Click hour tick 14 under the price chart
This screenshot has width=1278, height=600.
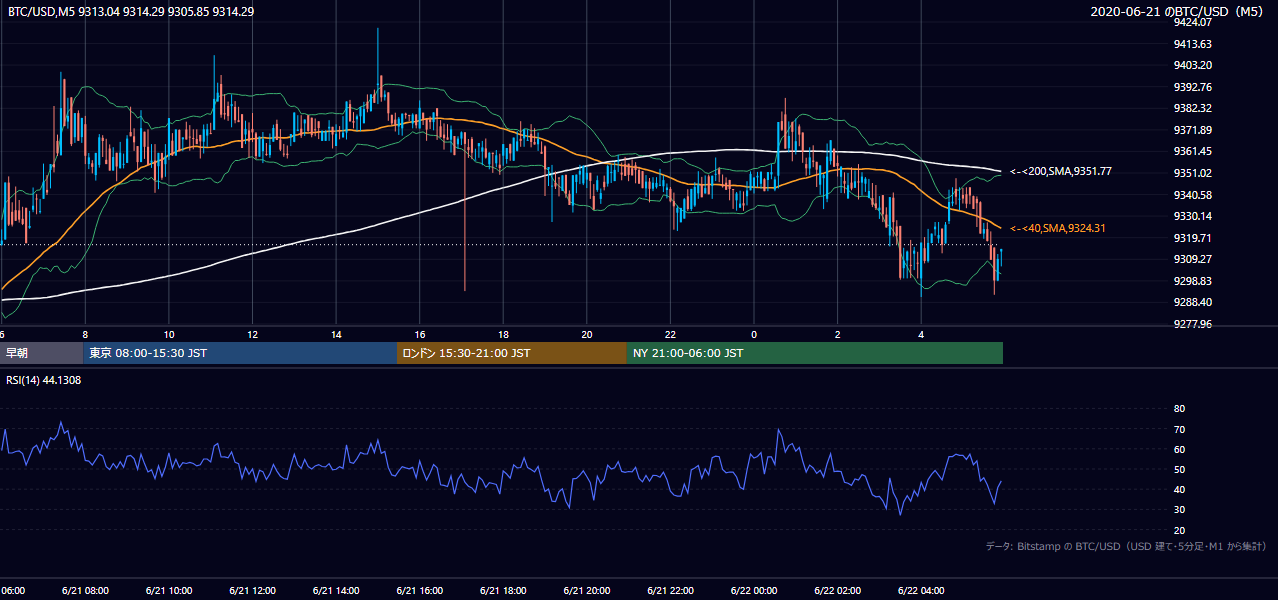pyautogui.click(x=336, y=335)
